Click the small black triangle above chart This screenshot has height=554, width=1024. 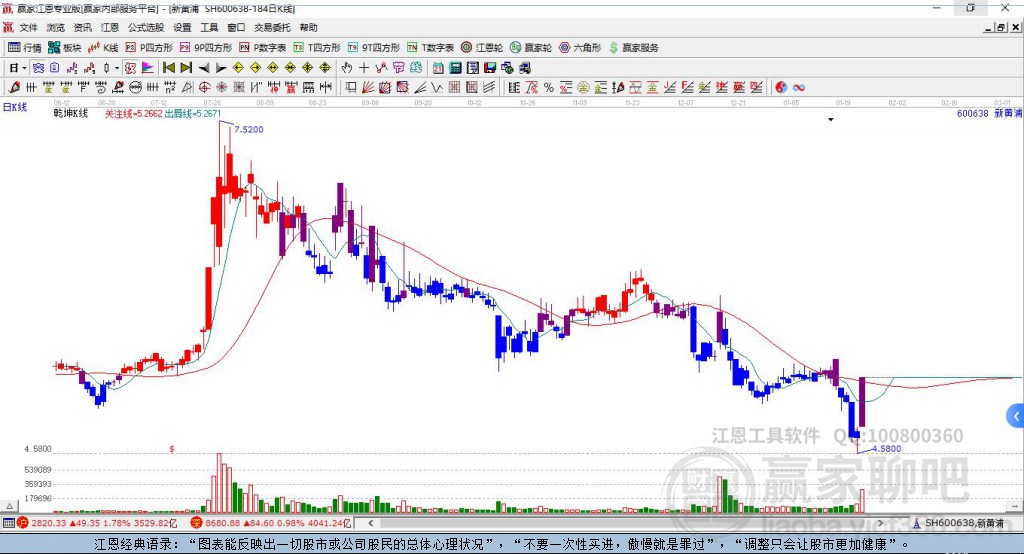coord(831,120)
